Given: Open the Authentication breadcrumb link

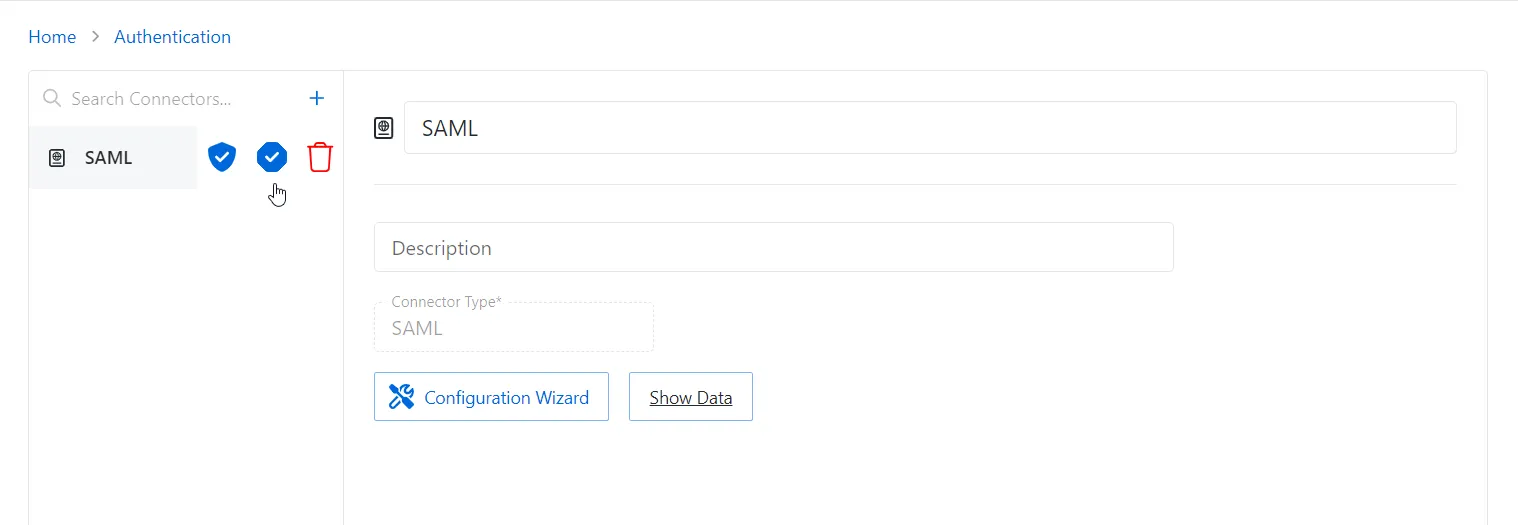Looking at the screenshot, I should click(172, 37).
